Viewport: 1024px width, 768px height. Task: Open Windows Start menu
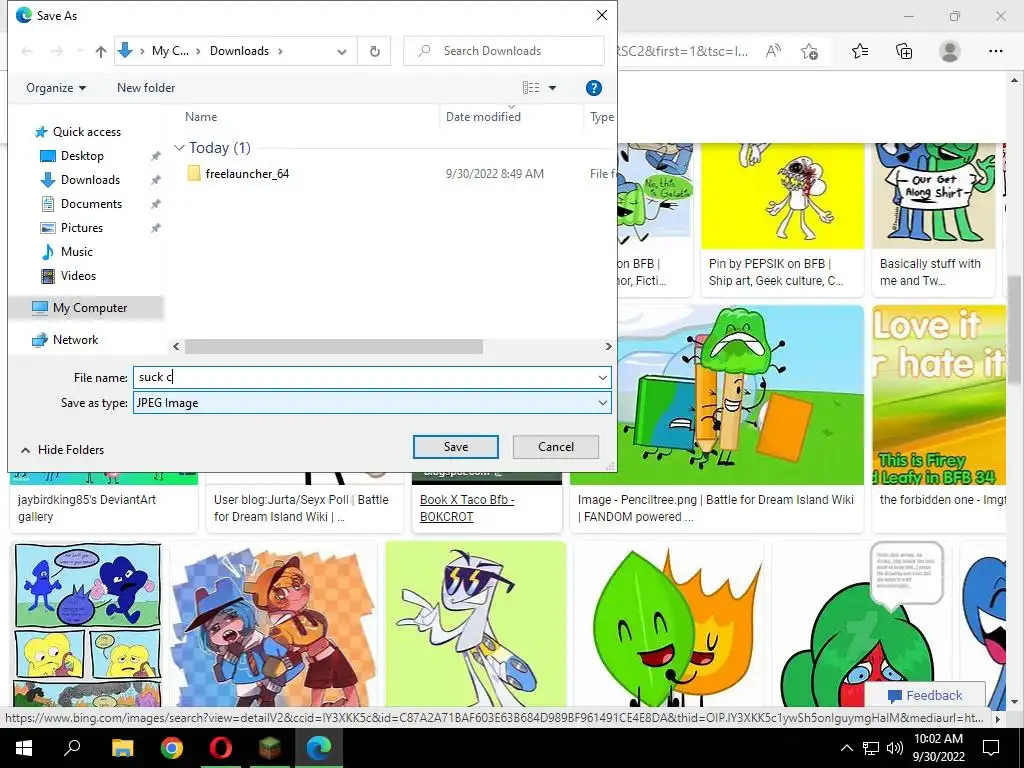(24, 747)
